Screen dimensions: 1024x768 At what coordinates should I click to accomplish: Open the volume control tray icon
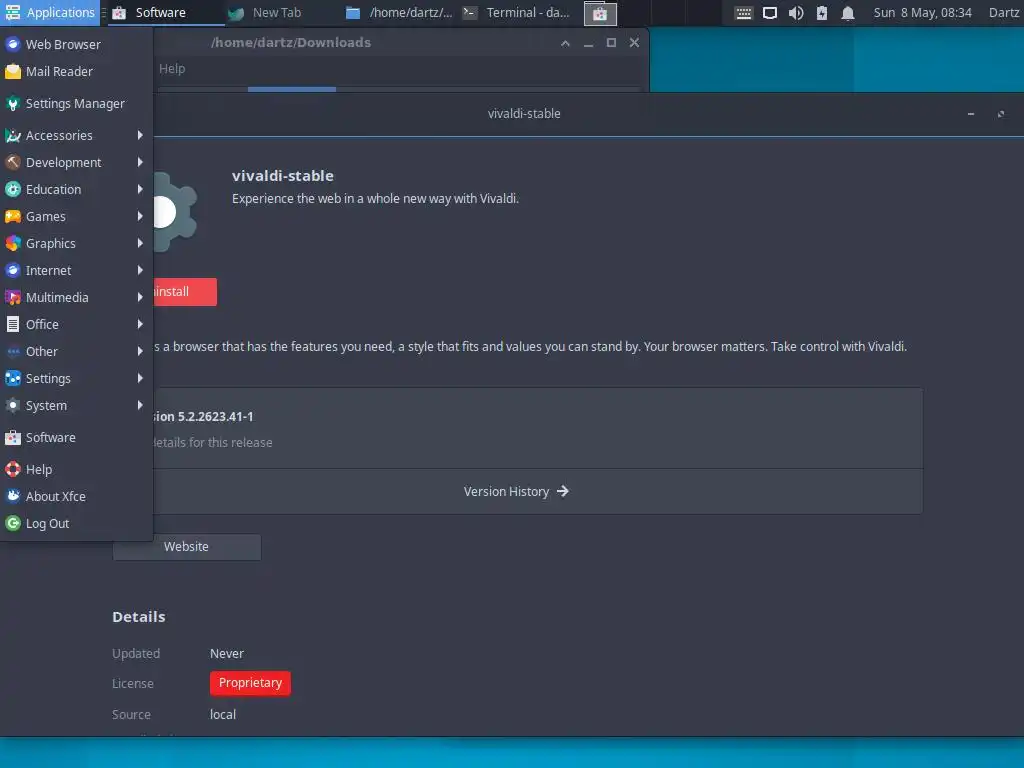coord(796,13)
